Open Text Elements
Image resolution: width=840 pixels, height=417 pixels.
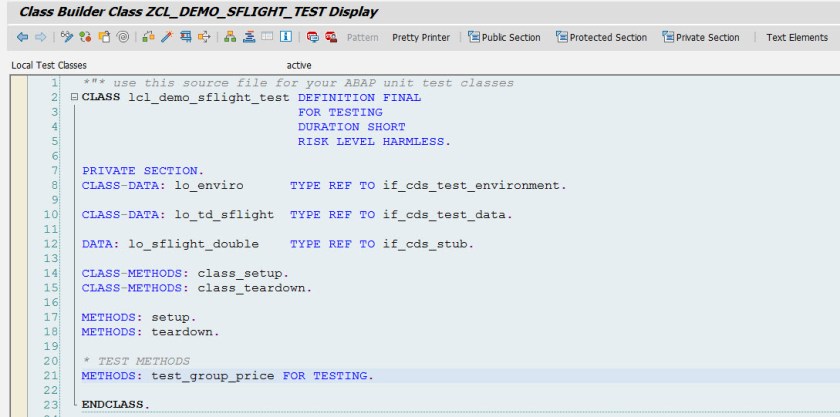797,38
